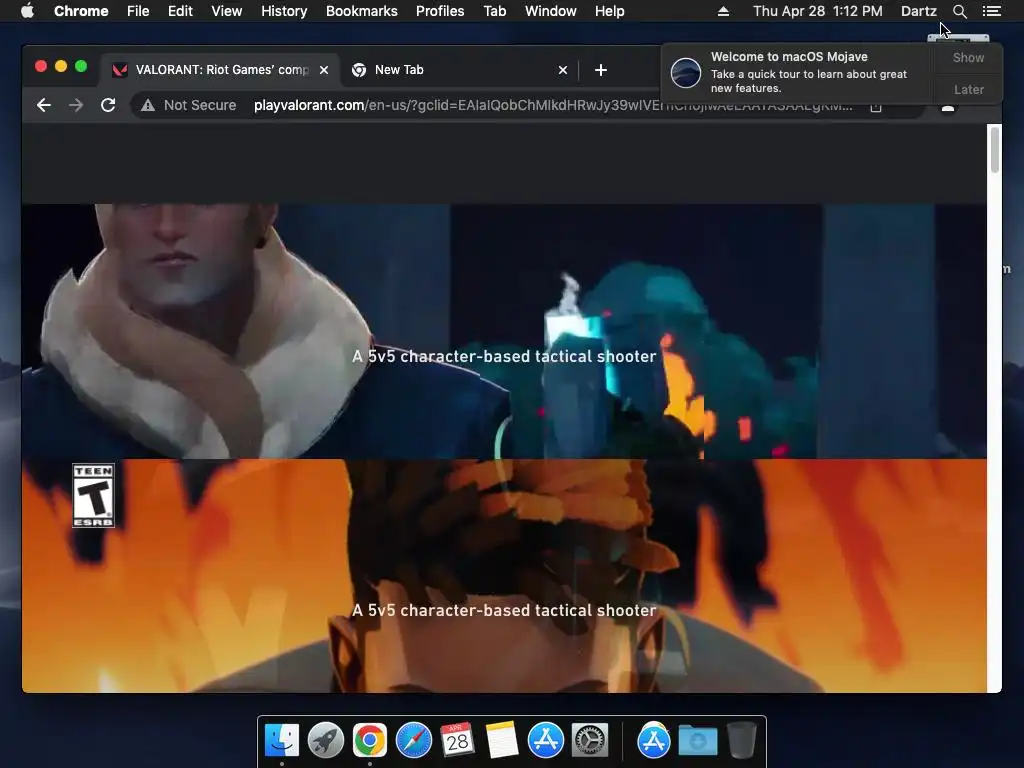The width and height of the screenshot is (1024, 768).
Task: Open the View menu
Action: pos(227,11)
